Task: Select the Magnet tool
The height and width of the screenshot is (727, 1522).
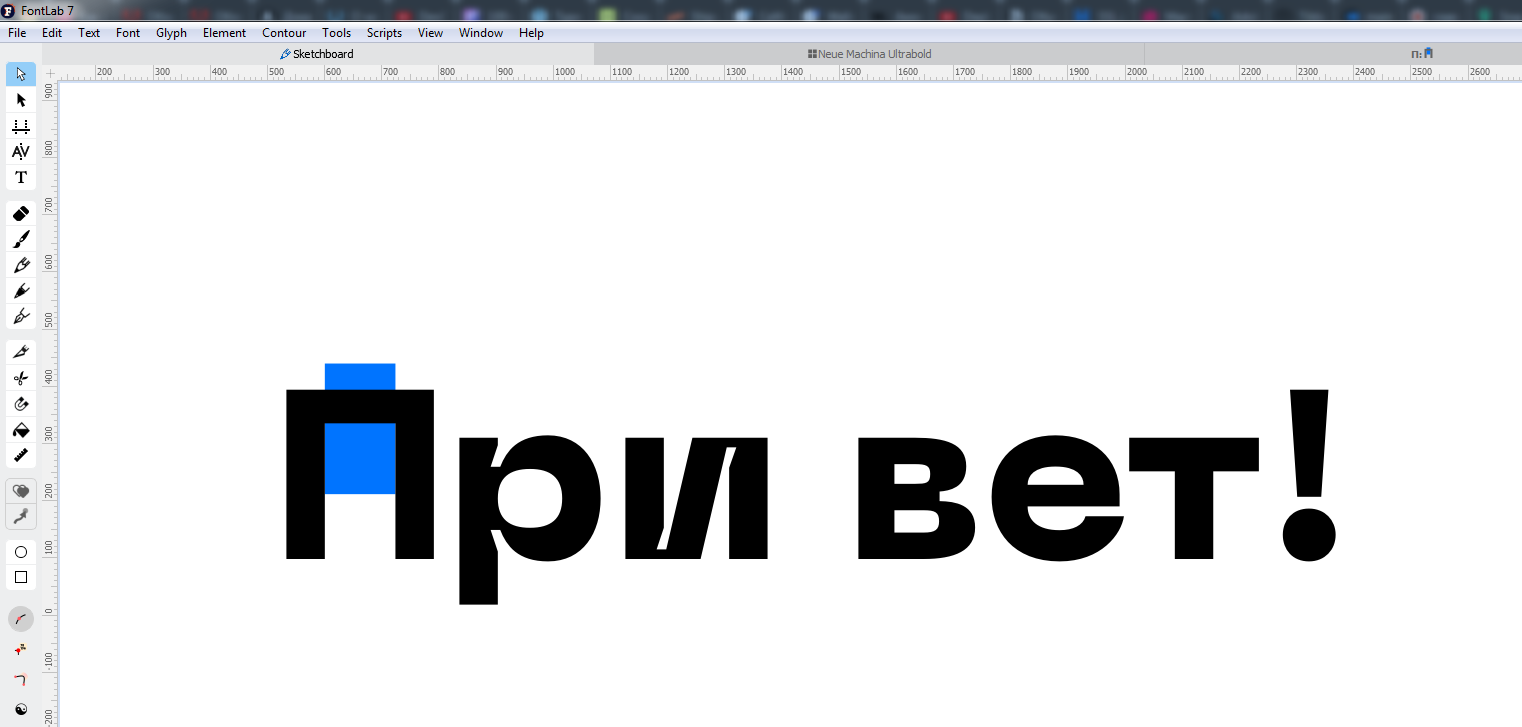Action: 21,404
